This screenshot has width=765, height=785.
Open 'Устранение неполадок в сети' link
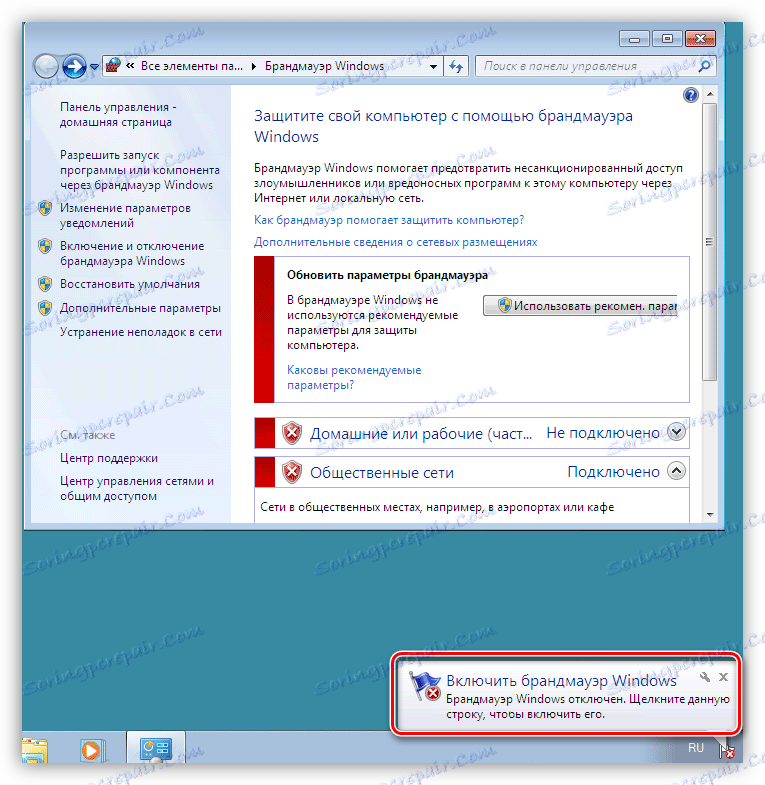coord(141,332)
